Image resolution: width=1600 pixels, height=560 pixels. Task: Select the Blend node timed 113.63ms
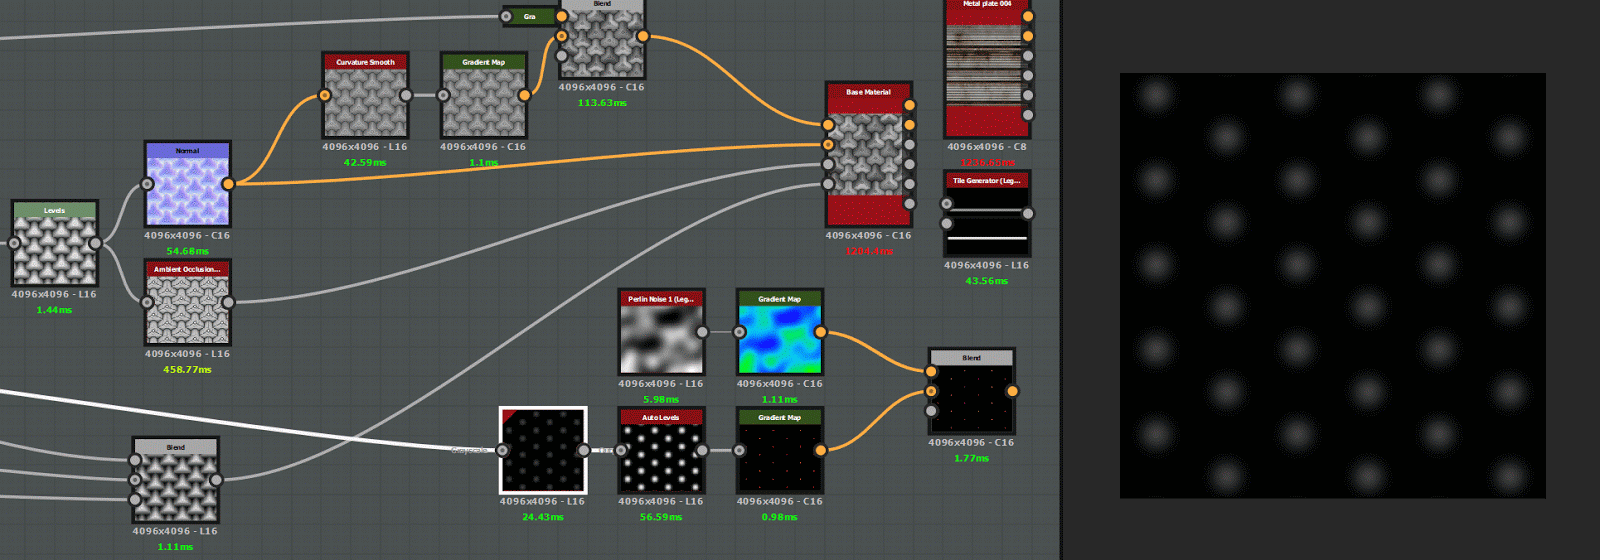click(602, 38)
